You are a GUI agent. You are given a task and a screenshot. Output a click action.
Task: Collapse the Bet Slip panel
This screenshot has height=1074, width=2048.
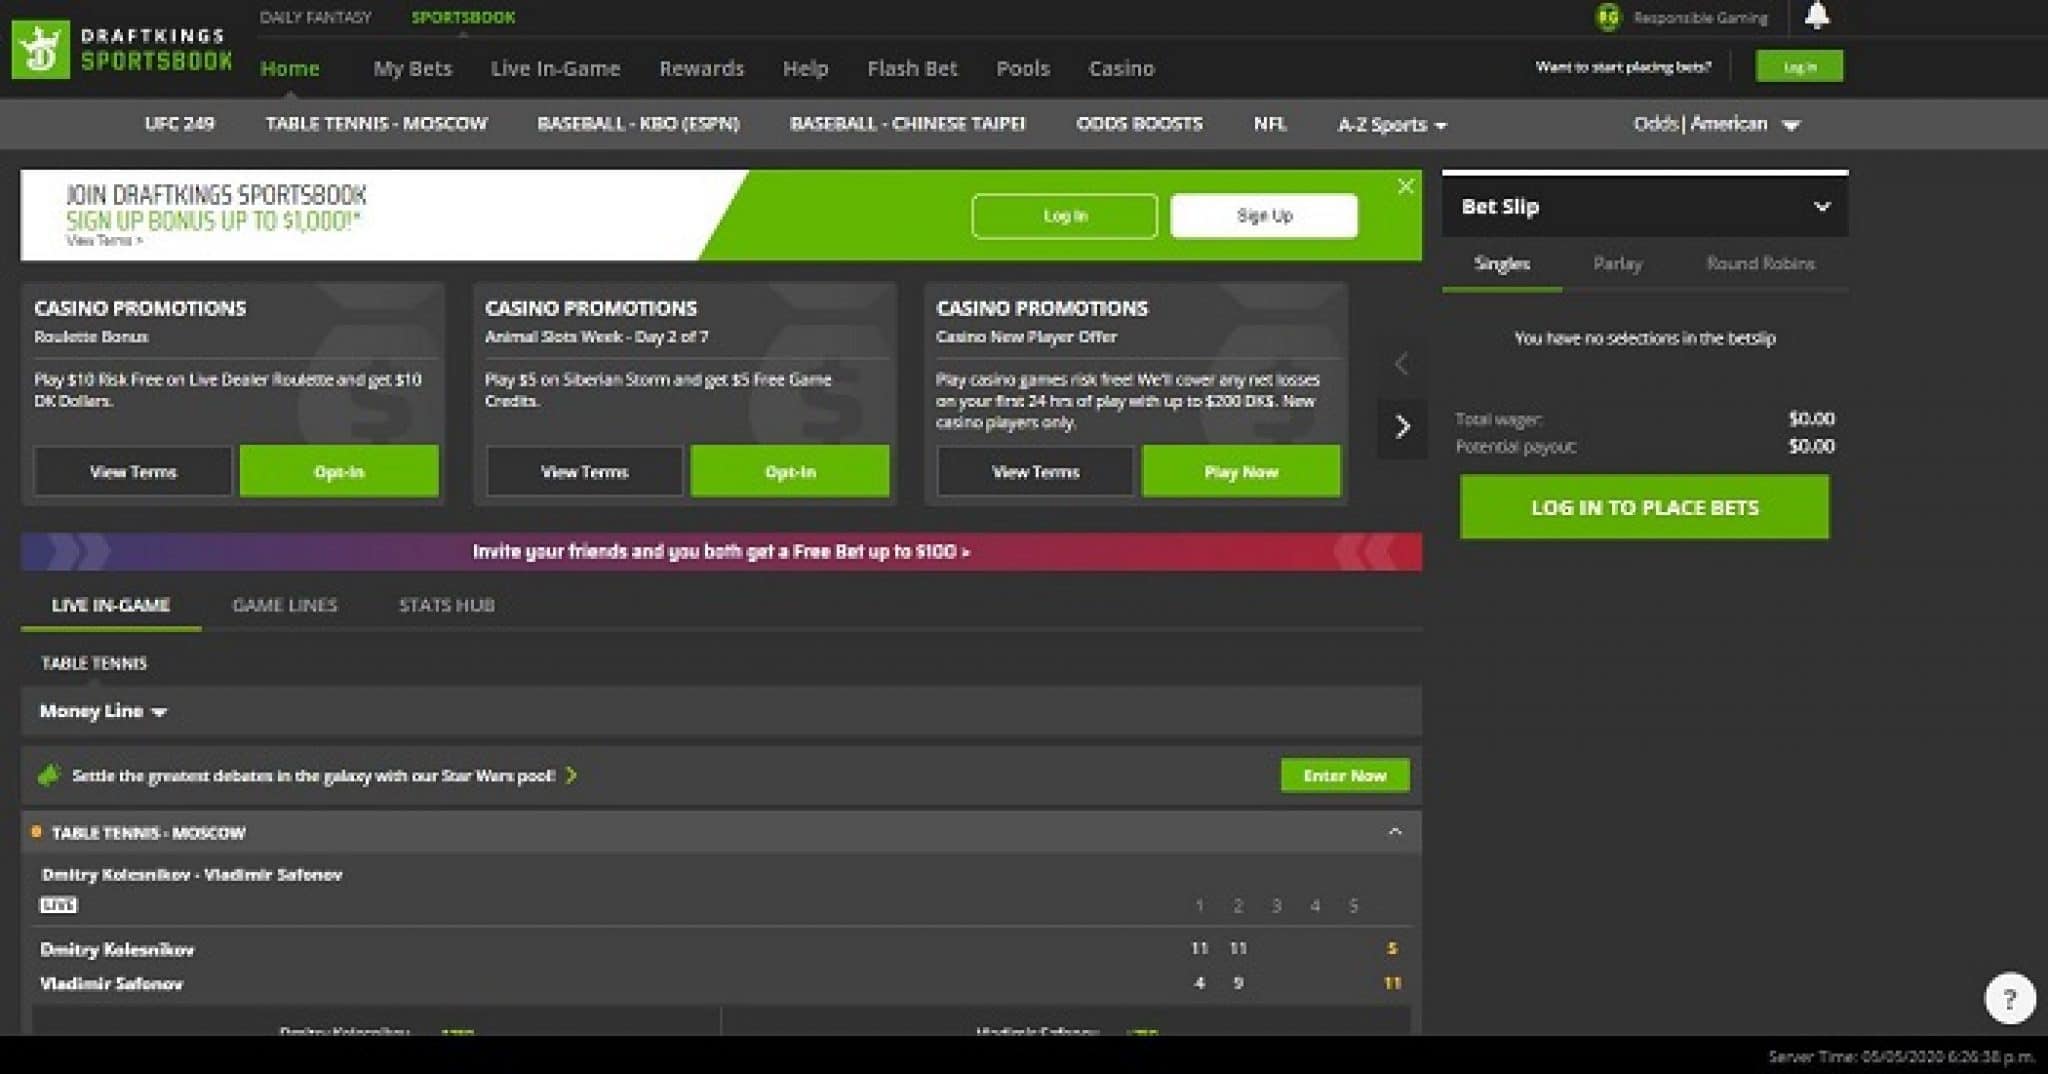1823,206
